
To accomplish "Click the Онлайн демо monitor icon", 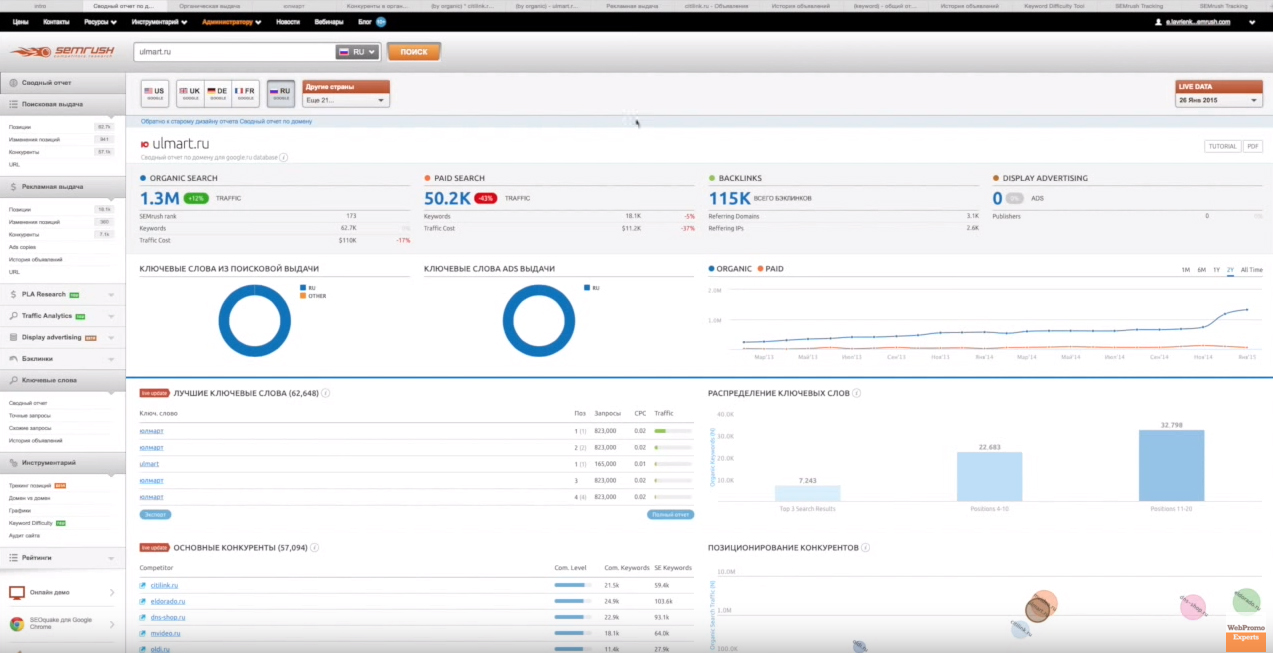I will pyautogui.click(x=17, y=593).
